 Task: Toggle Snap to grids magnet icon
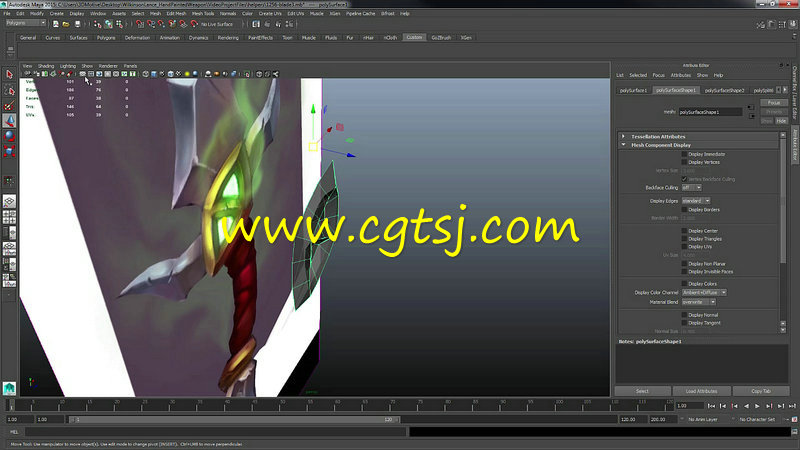tap(140, 24)
